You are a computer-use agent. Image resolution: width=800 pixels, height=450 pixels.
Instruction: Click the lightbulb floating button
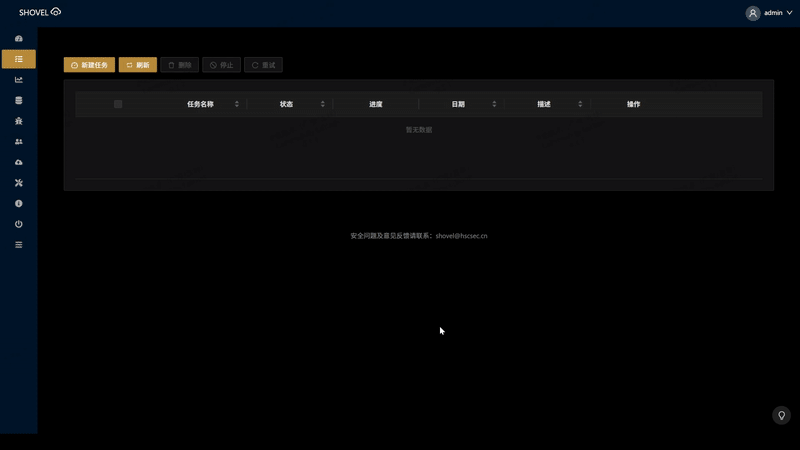(781, 415)
